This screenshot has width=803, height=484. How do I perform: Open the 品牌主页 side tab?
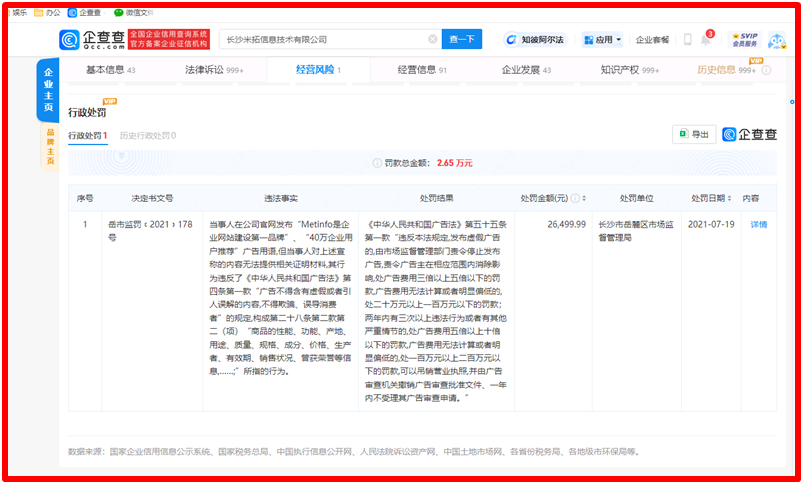coord(50,146)
